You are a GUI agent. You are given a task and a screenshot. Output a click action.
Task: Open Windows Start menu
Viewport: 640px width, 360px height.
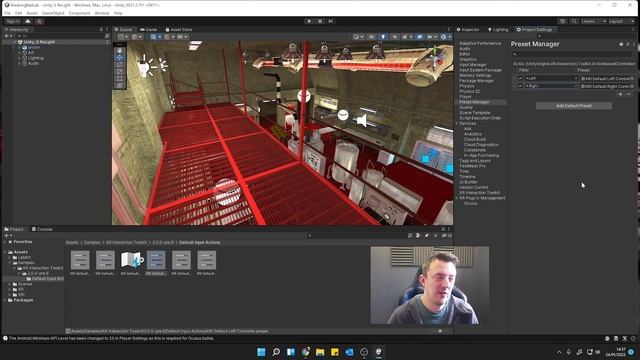pos(261,352)
